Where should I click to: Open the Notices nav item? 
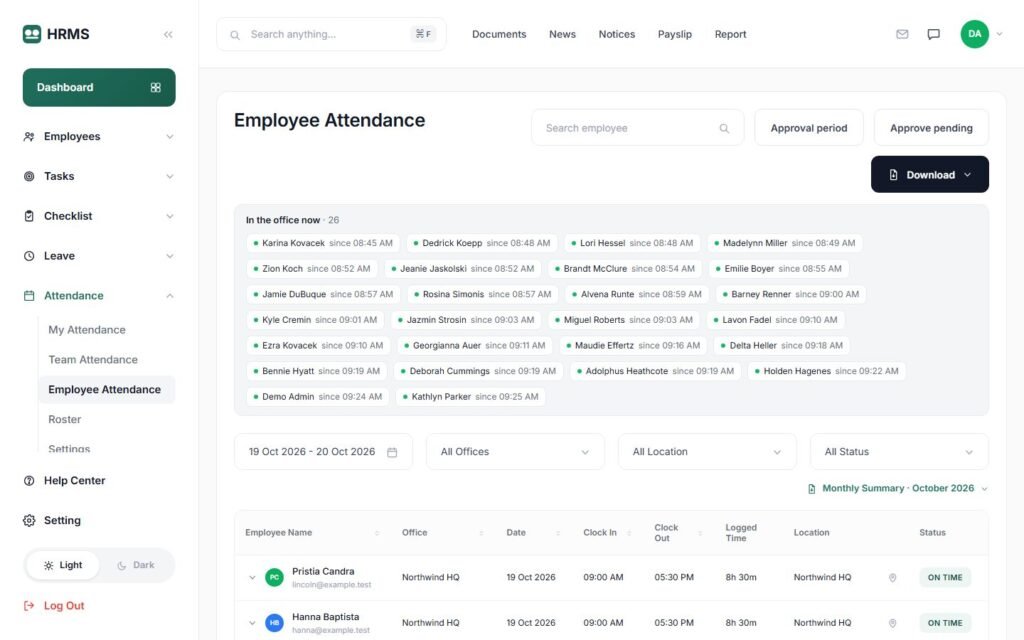pyautogui.click(x=616, y=34)
